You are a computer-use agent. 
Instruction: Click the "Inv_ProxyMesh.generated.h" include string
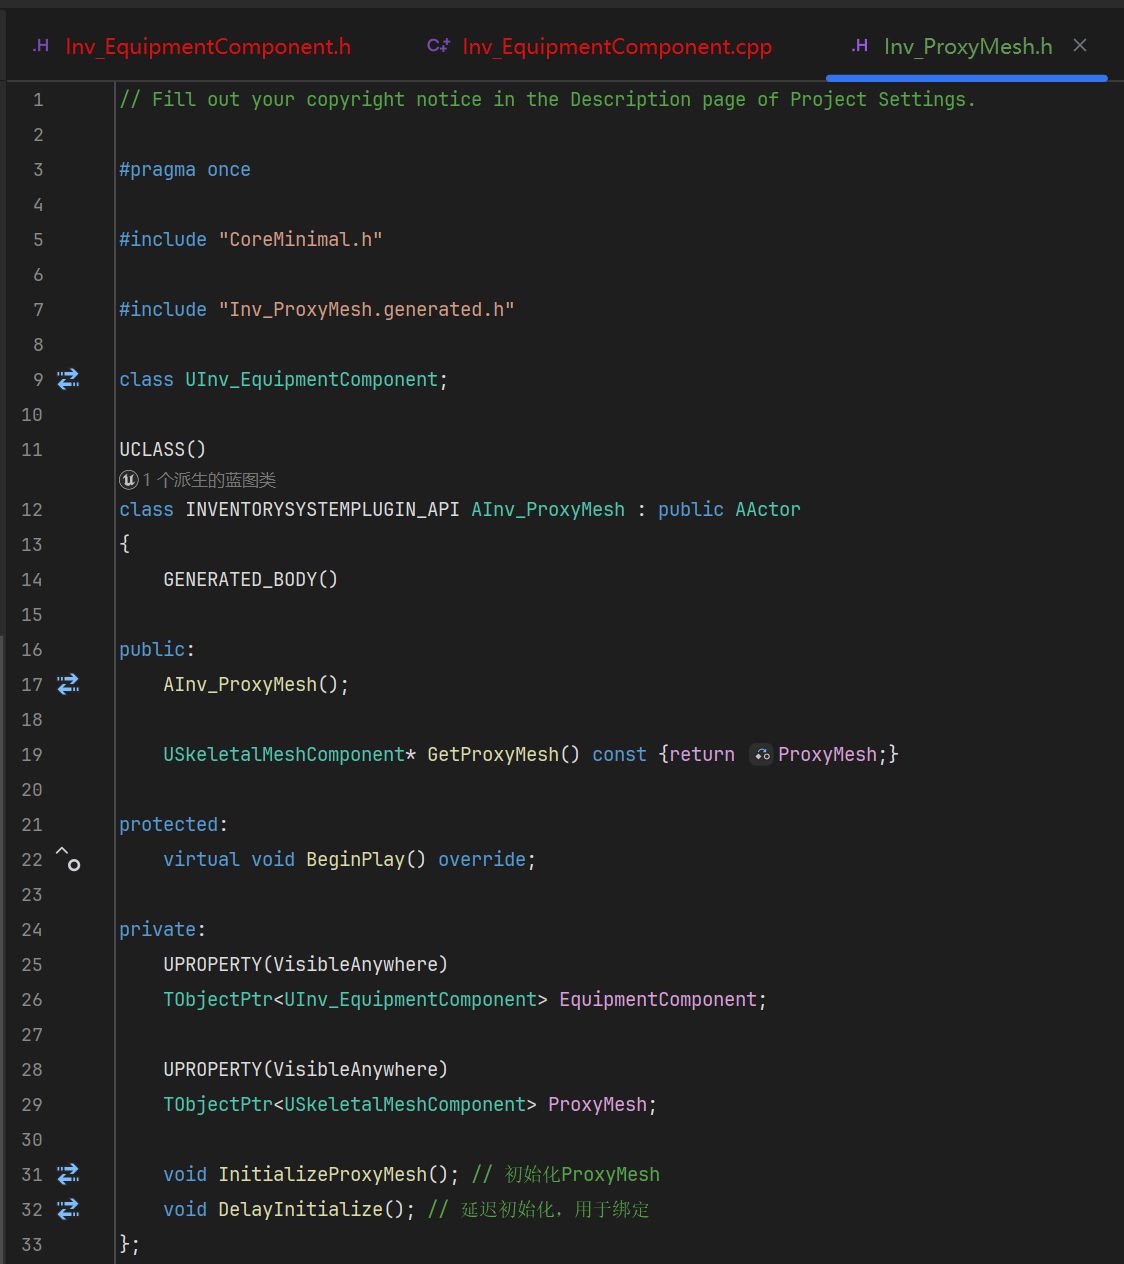366,310
